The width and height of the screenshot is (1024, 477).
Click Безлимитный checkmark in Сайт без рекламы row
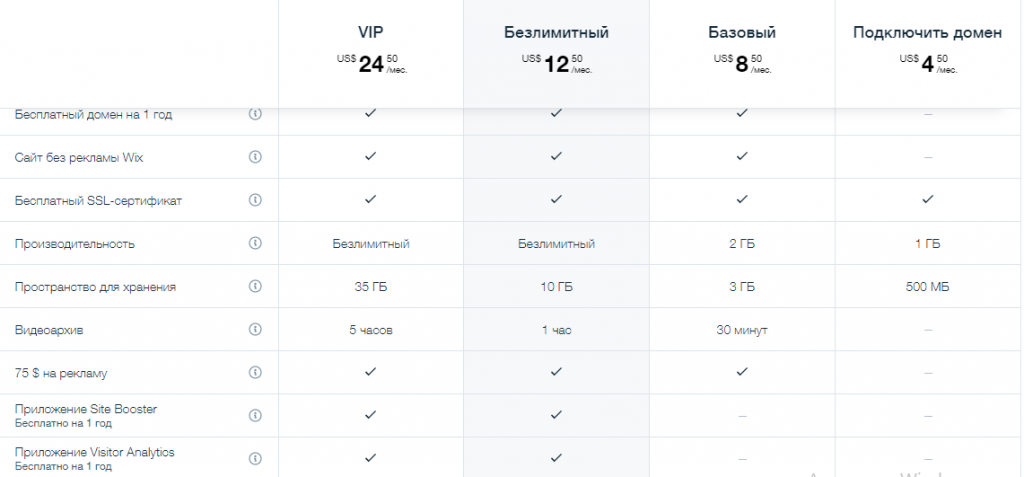pyautogui.click(x=556, y=157)
